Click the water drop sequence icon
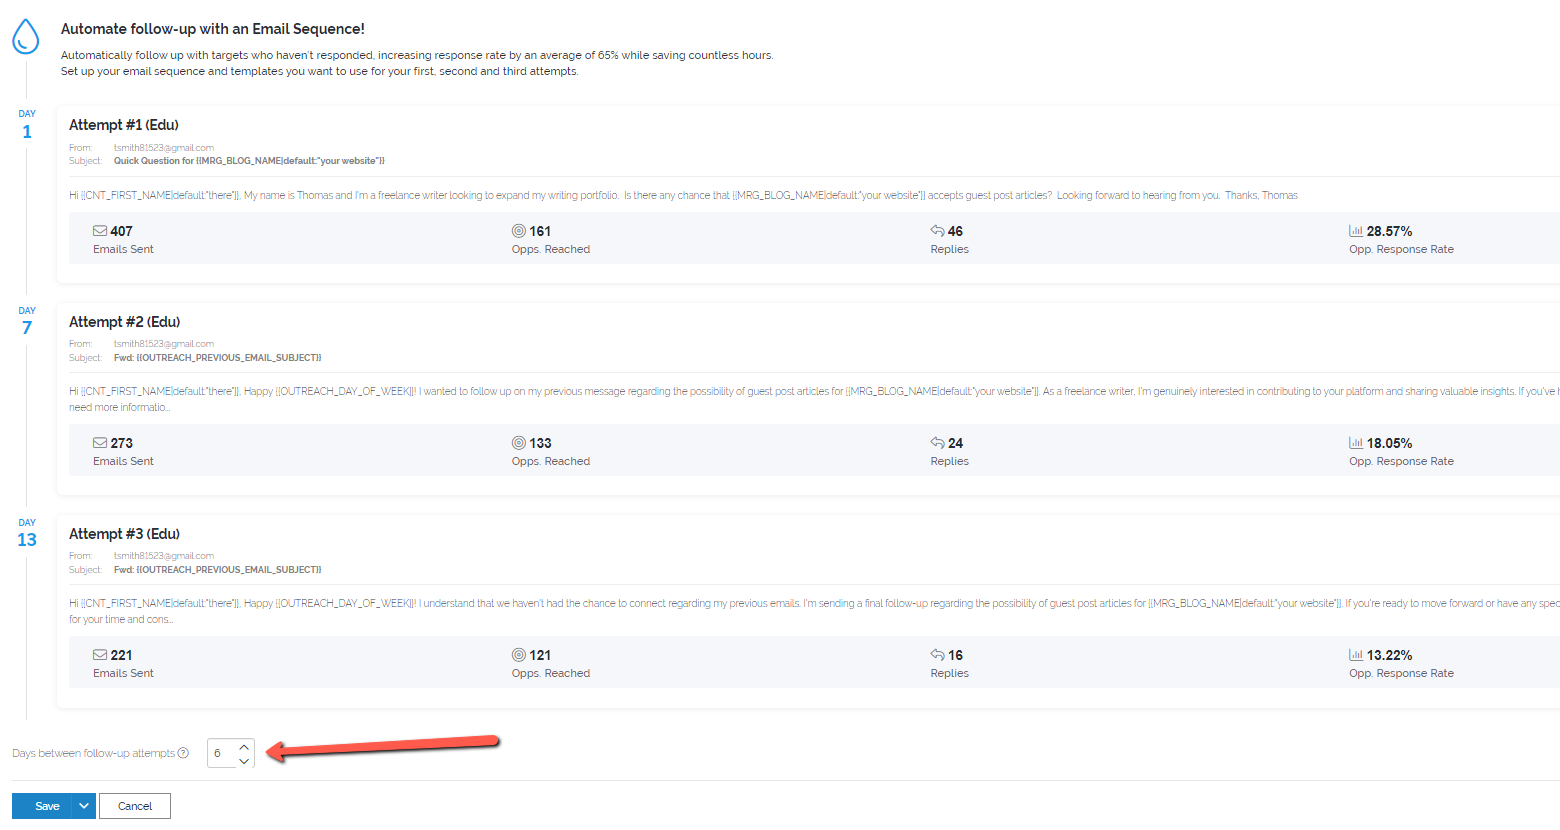The image size is (1560, 830). tap(25, 37)
